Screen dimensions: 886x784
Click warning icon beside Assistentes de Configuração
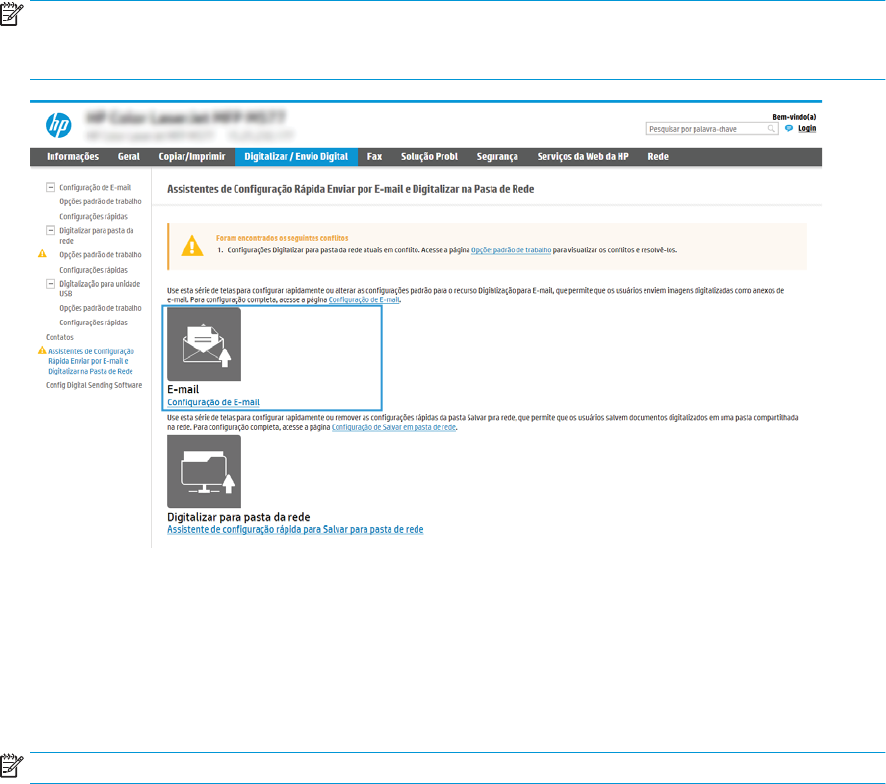(x=42, y=350)
